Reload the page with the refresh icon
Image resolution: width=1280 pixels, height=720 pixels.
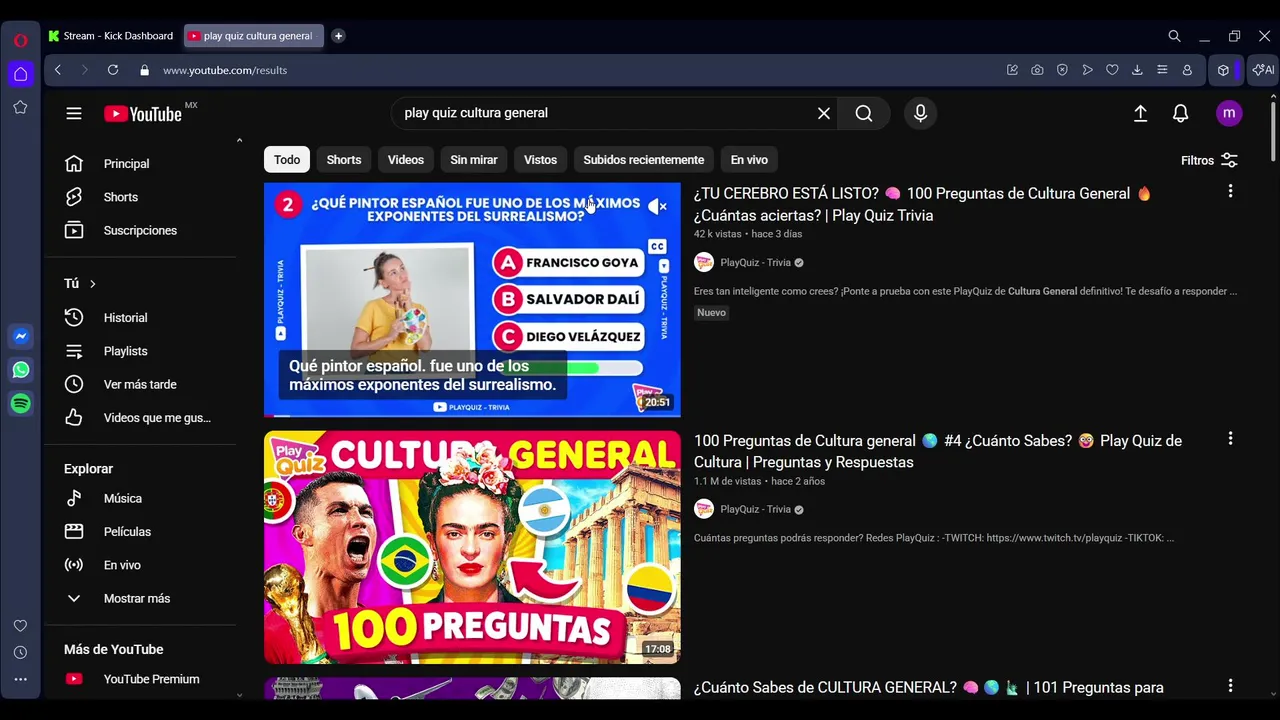[113, 70]
